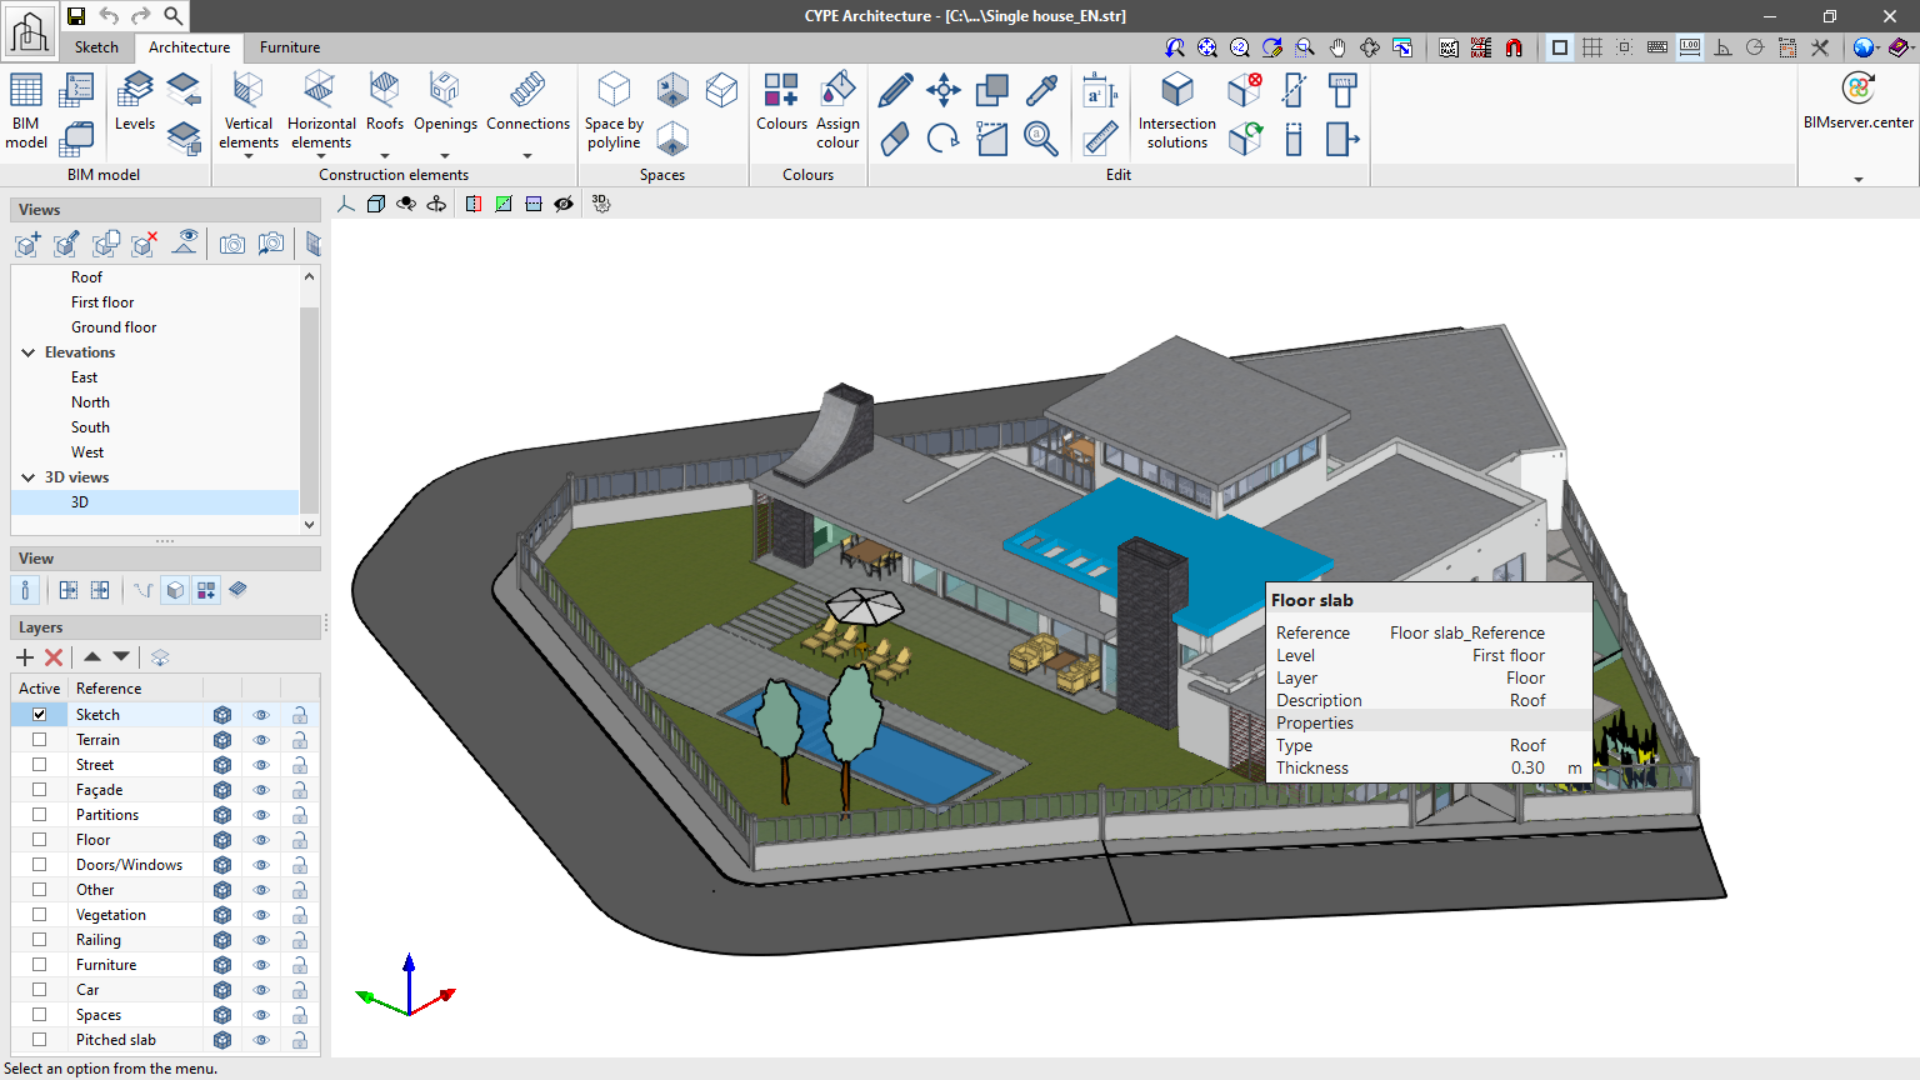Image resolution: width=1920 pixels, height=1080 pixels.
Task: Open the Openings dropdown arrow
Action: click(x=445, y=156)
